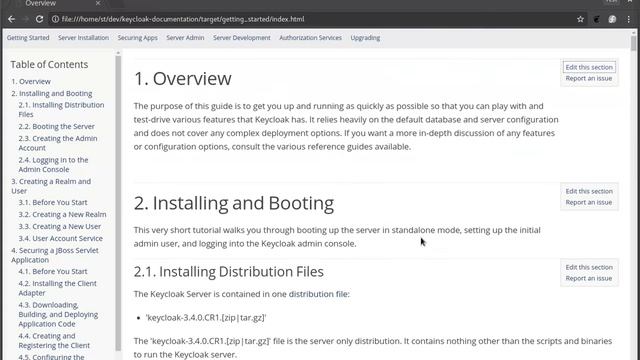
Task: Go back with the browser back arrow
Action: [x=11, y=19]
